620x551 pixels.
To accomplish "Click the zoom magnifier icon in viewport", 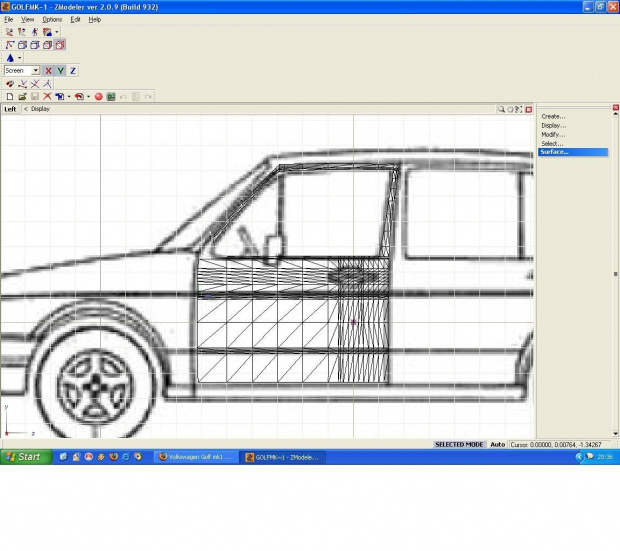I will click(502, 109).
